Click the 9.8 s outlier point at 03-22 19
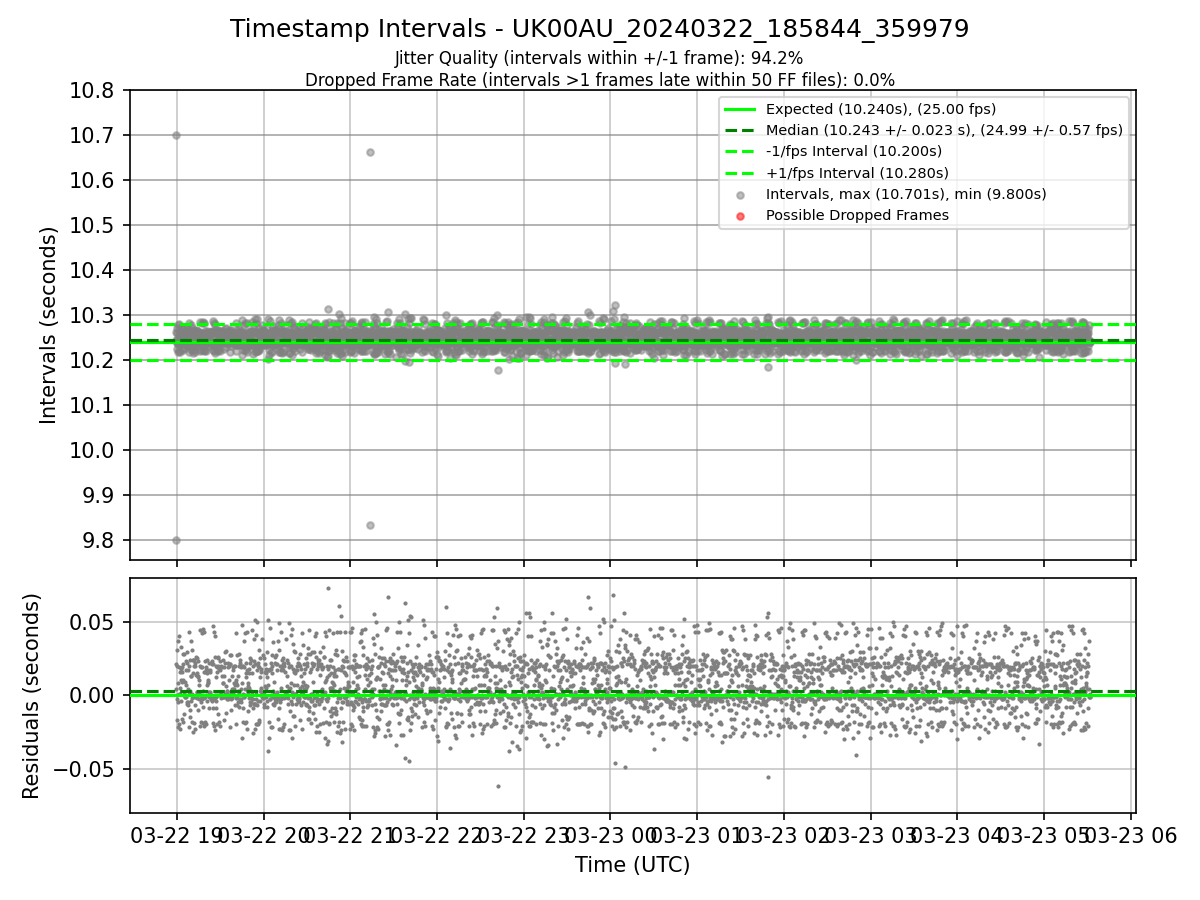 176,540
